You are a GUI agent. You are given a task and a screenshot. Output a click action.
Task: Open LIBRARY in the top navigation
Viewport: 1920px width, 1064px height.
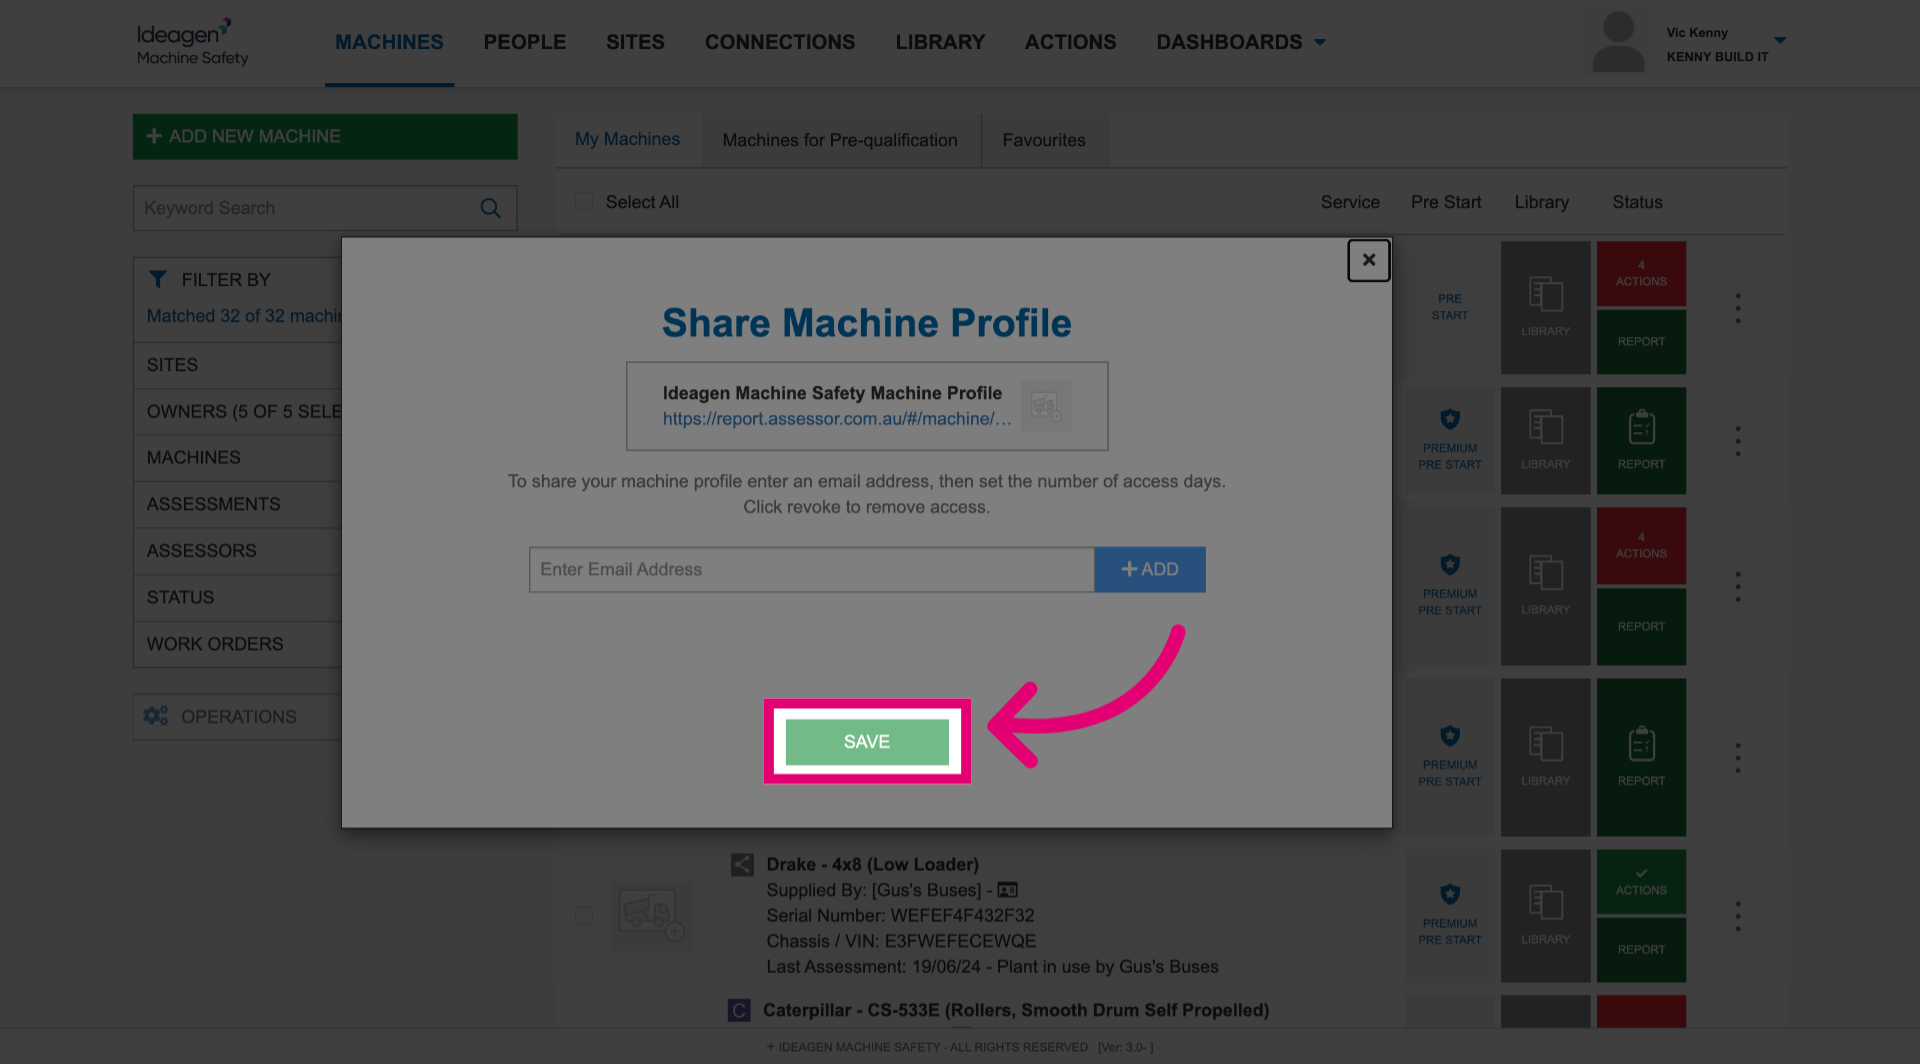coord(940,42)
